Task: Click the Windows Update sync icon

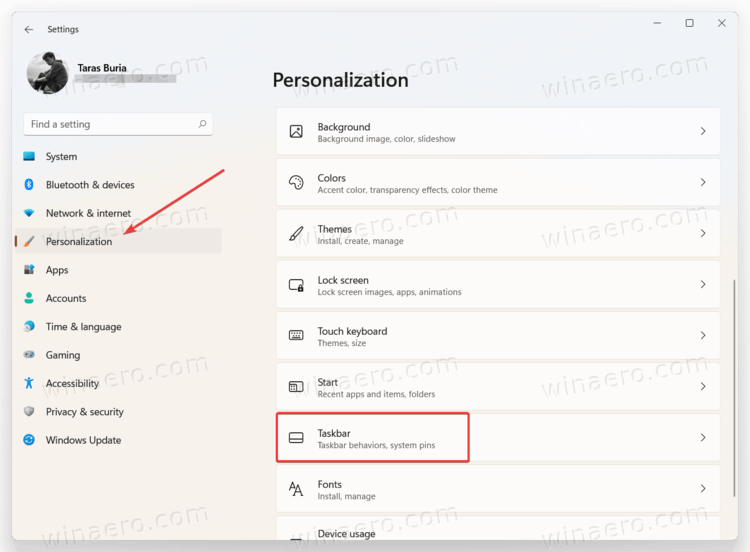Action: pos(29,440)
